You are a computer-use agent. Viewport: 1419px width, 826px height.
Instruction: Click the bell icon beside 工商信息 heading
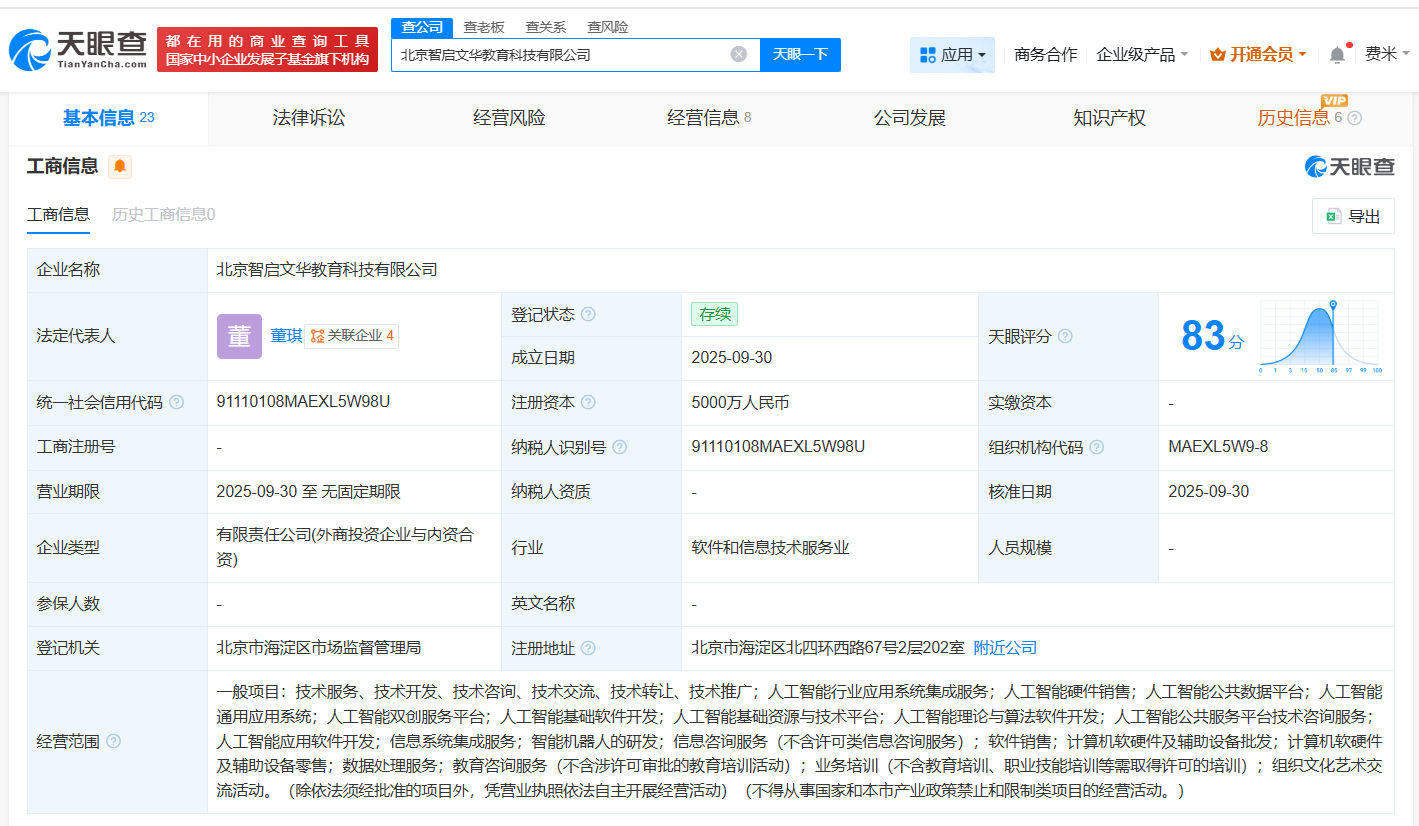119,167
